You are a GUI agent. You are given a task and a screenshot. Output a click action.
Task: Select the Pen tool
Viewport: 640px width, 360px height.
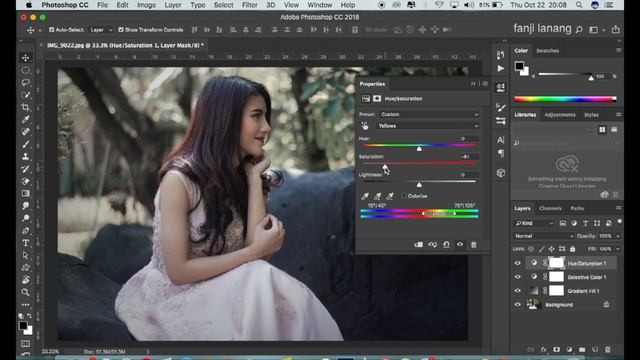(26, 231)
